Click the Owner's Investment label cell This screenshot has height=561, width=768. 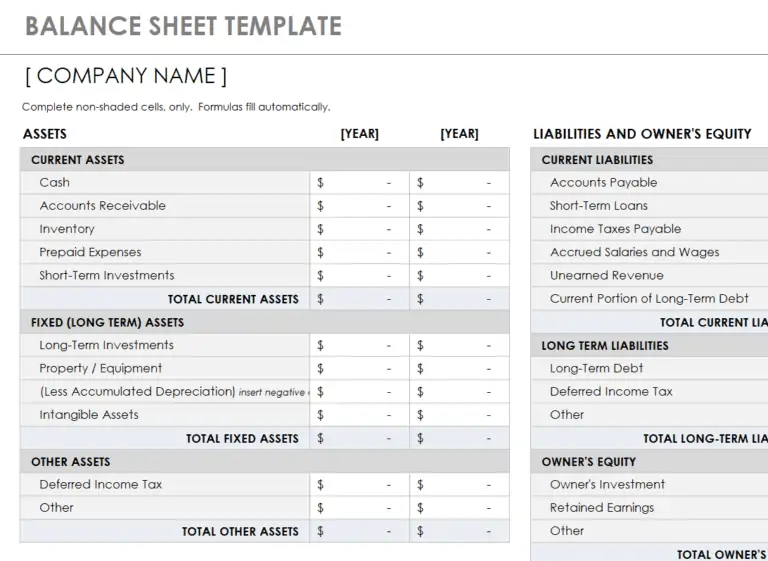pos(650,485)
